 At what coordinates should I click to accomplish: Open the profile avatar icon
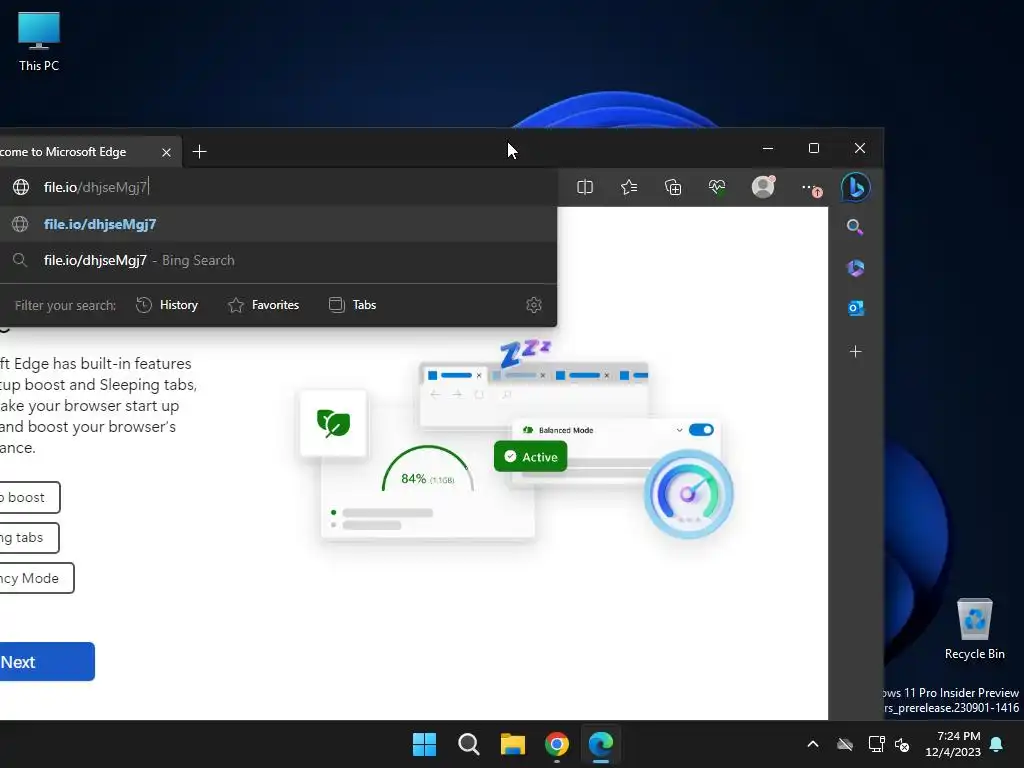point(763,187)
